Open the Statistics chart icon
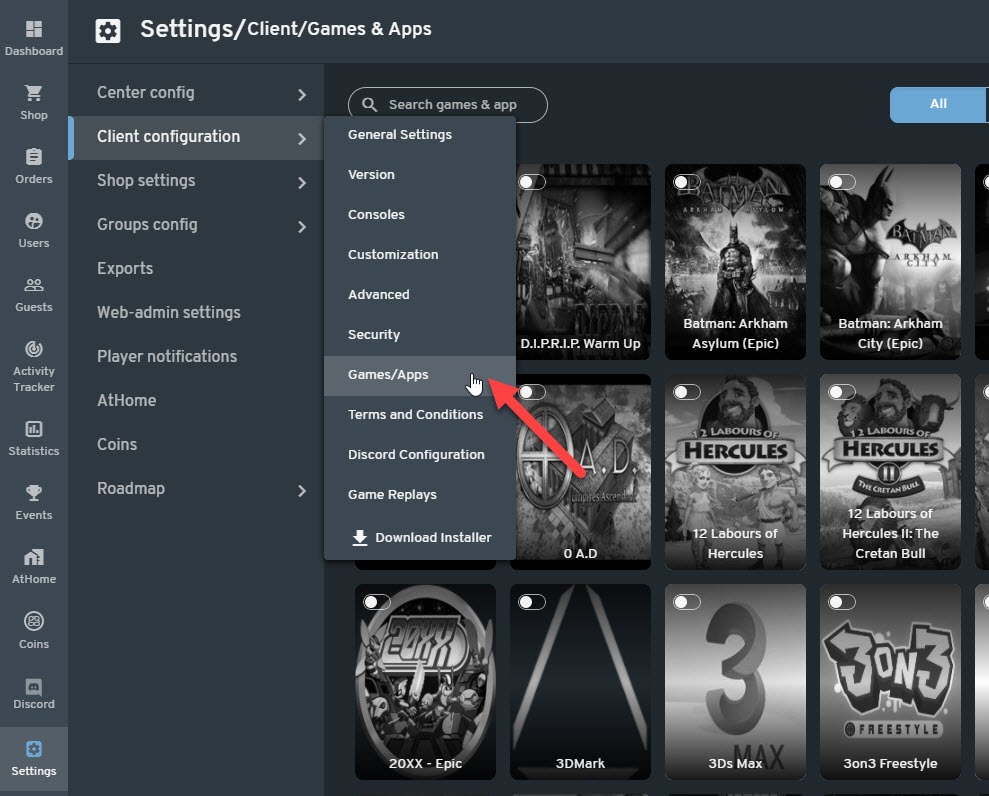 (x=33, y=429)
